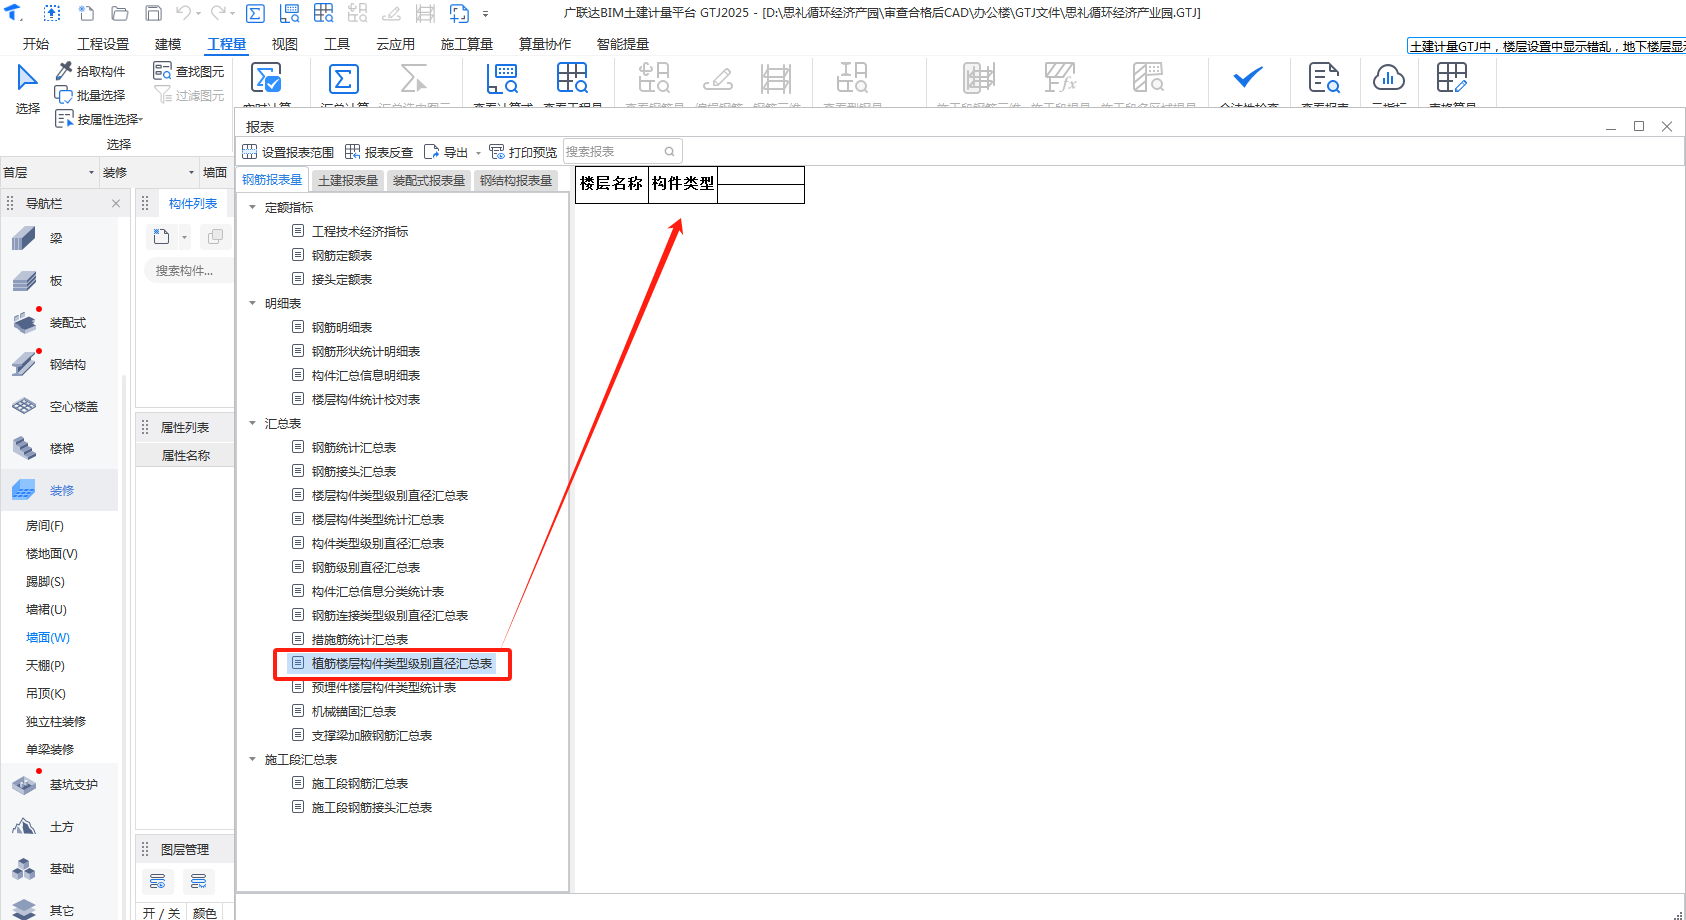This screenshot has height=920, width=1686.
Task: Select 天棚(P) under 装修
Action: (45, 665)
